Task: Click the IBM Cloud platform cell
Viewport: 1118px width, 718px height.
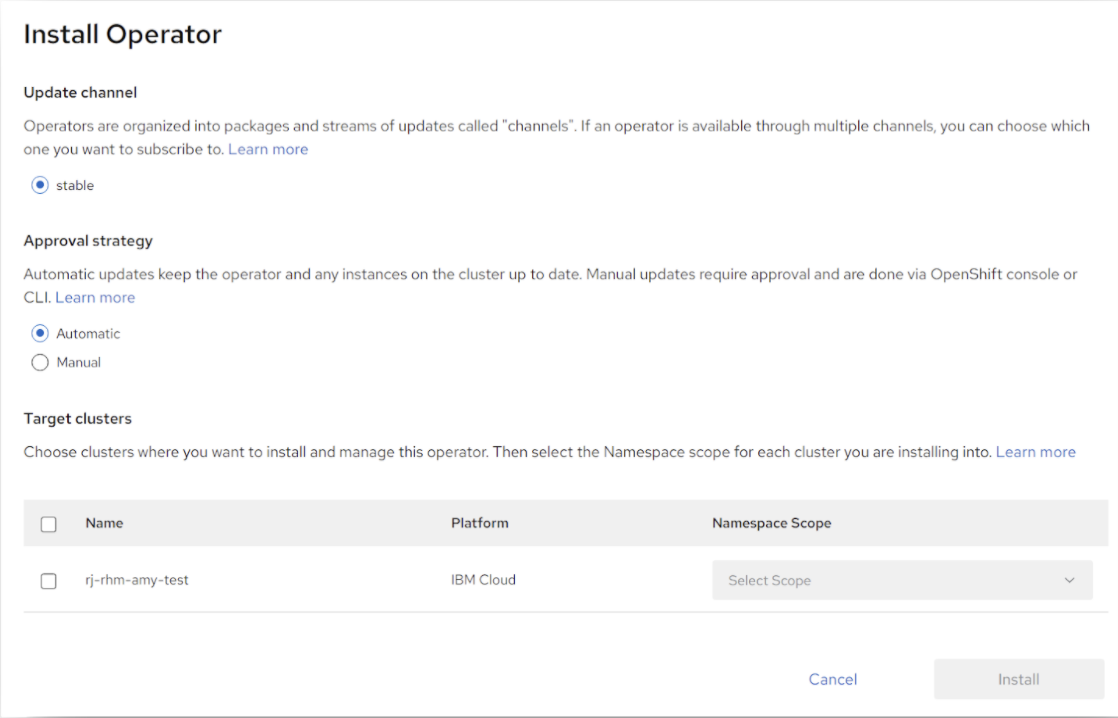Action: (x=483, y=580)
